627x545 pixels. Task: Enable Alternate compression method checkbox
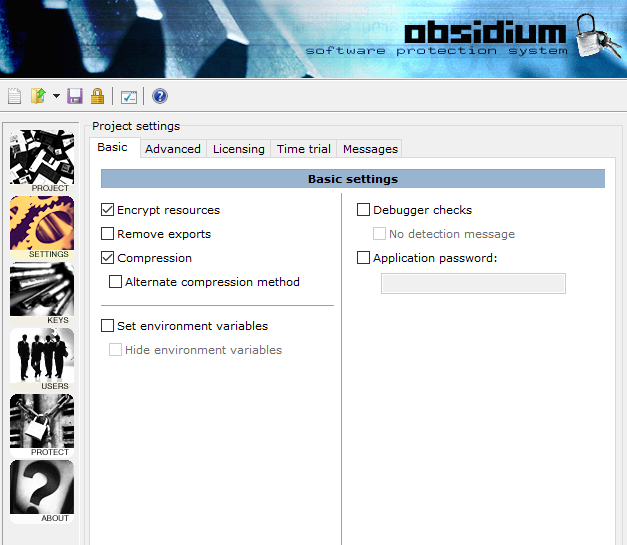pos(115,282)
